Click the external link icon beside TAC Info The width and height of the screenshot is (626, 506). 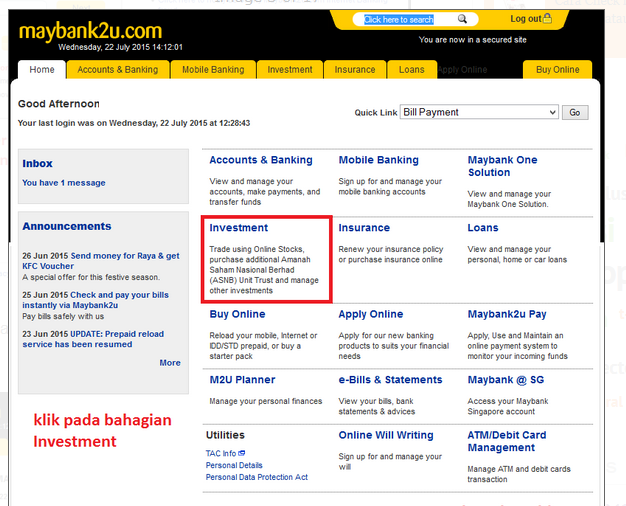click(242, 453)
